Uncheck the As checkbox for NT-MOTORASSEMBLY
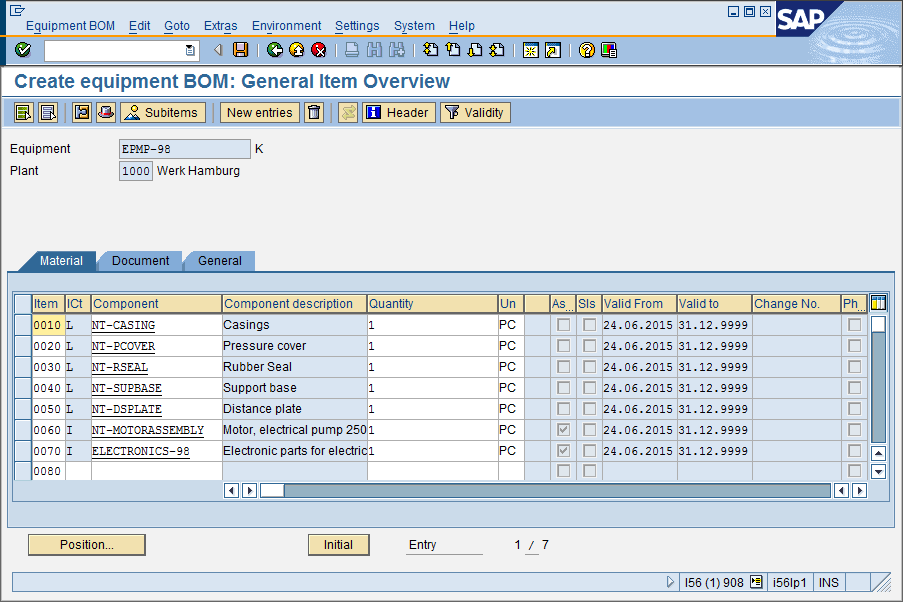This screenshot has height=602, width=903. pos(563,430)
